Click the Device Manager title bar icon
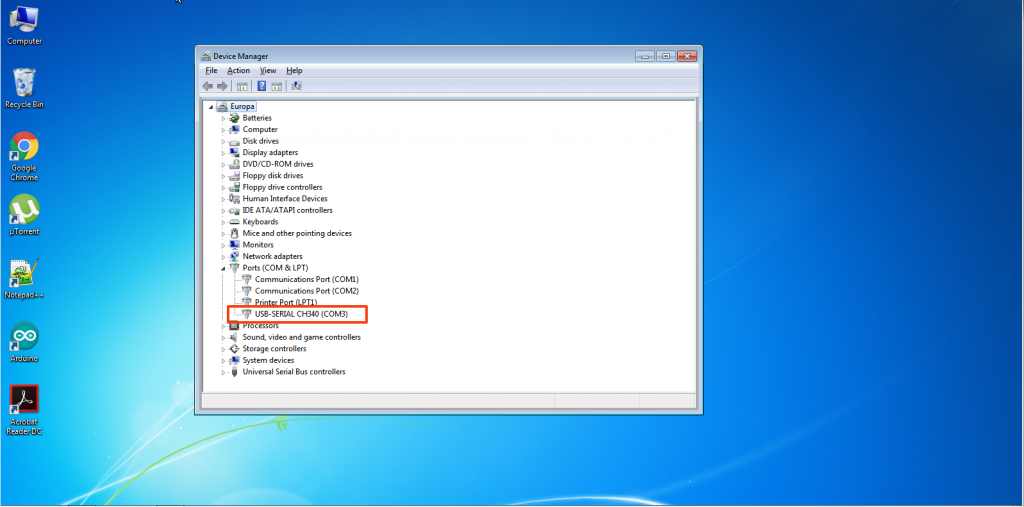The width and height of the screenshot is (1024, 507). [x=206, y=56]
